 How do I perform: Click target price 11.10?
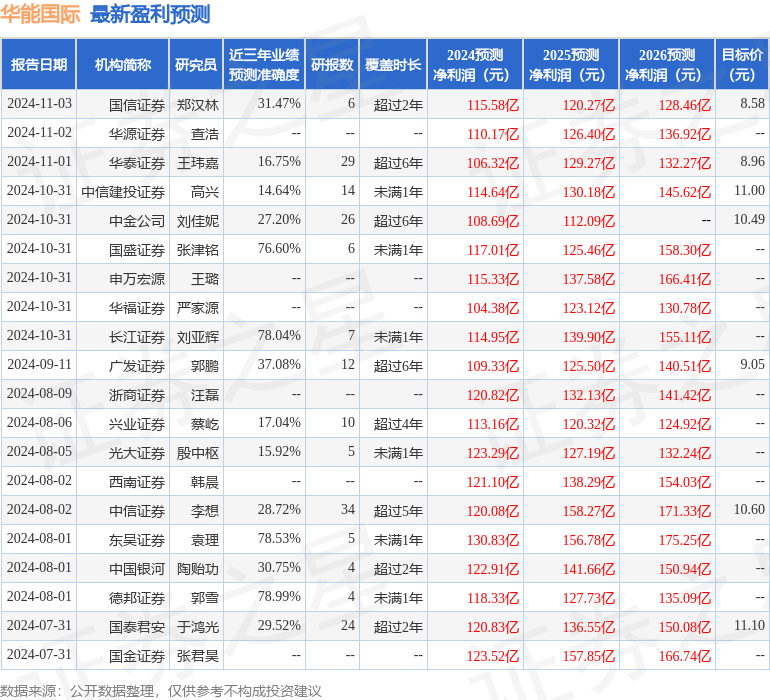tap(749, 625)
